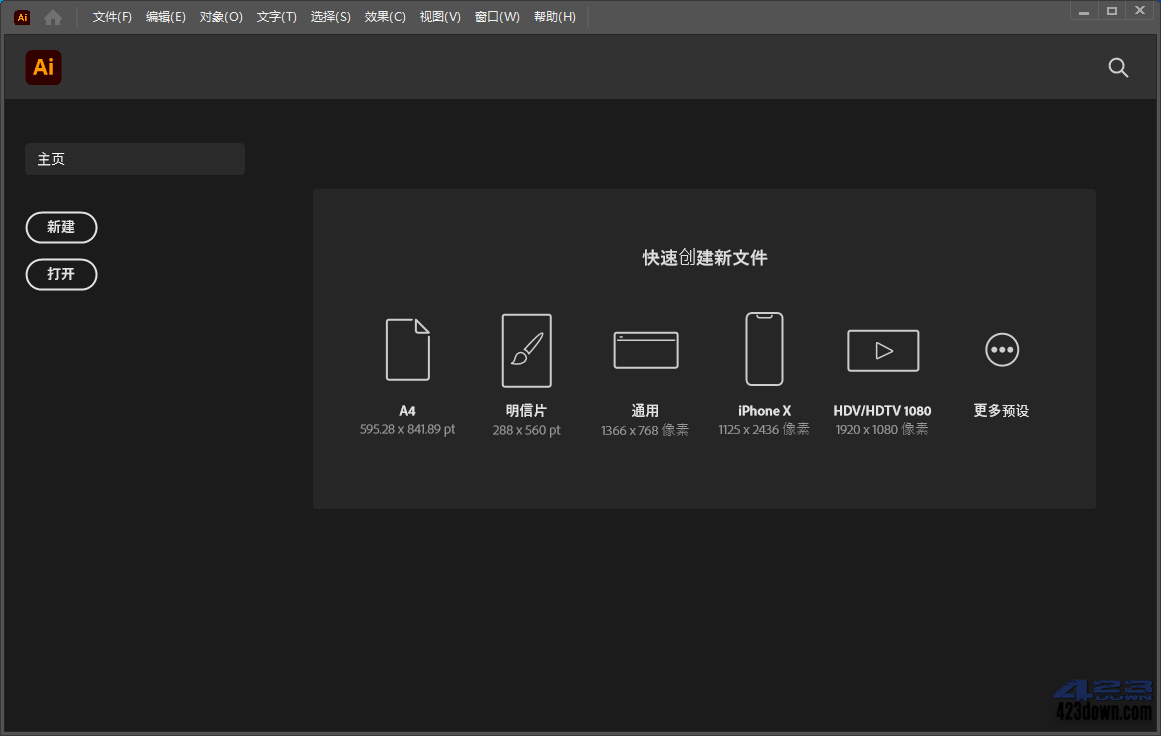Click the 新建 button
Viewport: 1161px width, 736px height.
tap(61, 227)
